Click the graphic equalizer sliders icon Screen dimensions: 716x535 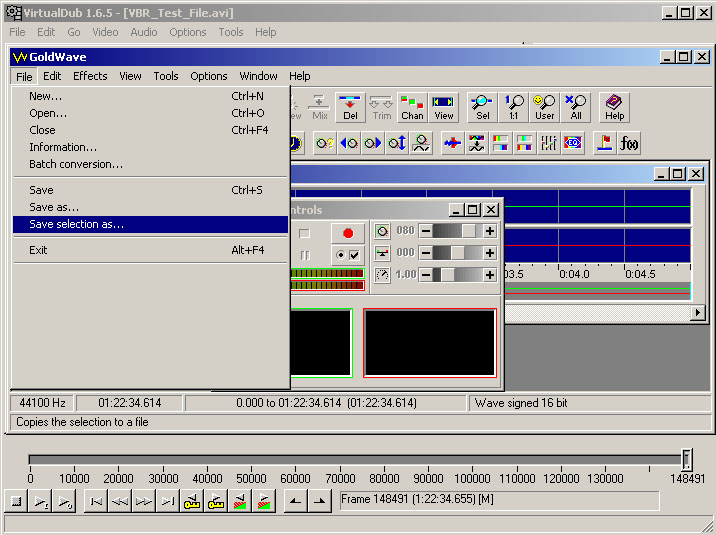tap(548, 143)
